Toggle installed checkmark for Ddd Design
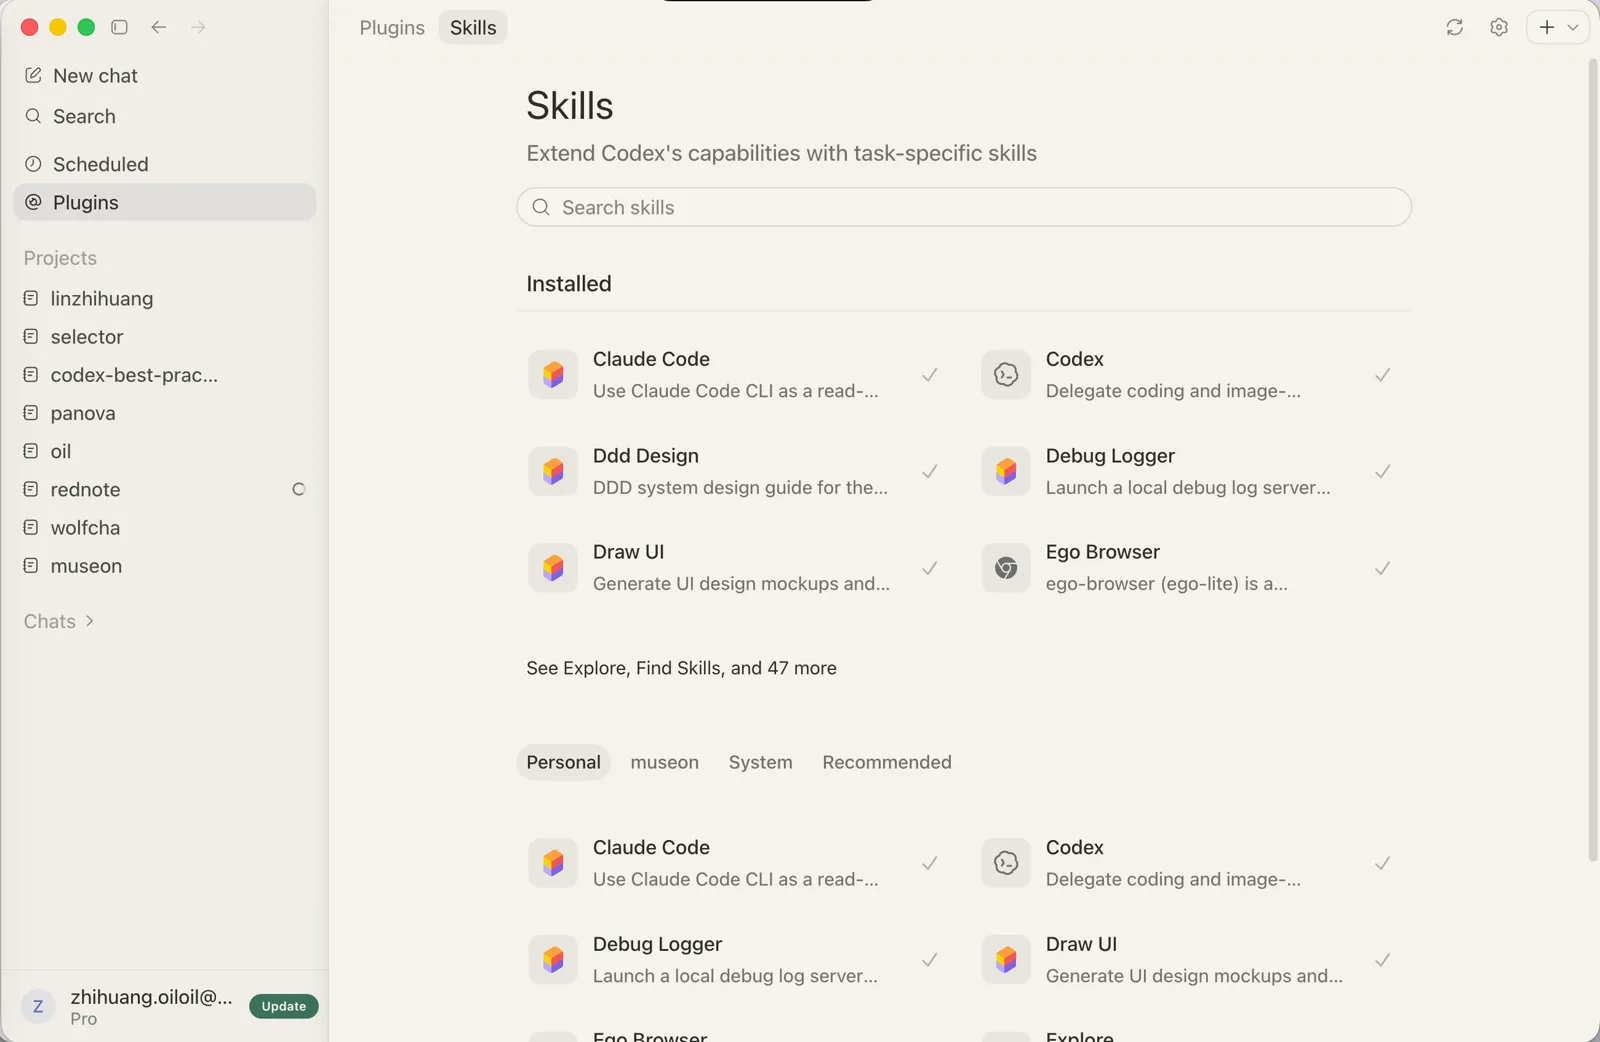Screen dimensions: 1600x1042 pos(930,471)
